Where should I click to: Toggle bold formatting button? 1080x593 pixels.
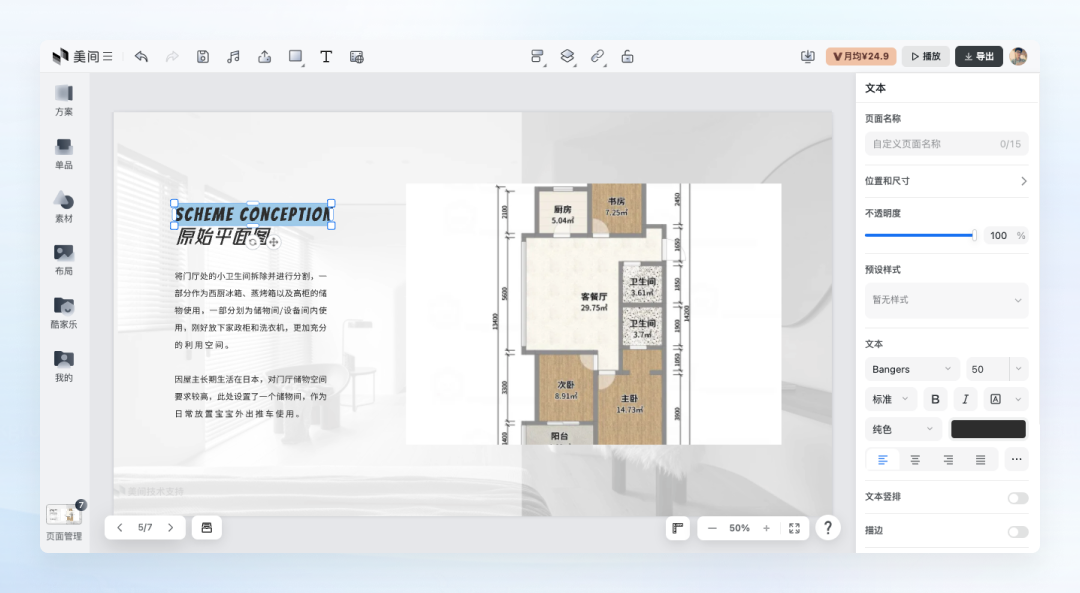935,399
